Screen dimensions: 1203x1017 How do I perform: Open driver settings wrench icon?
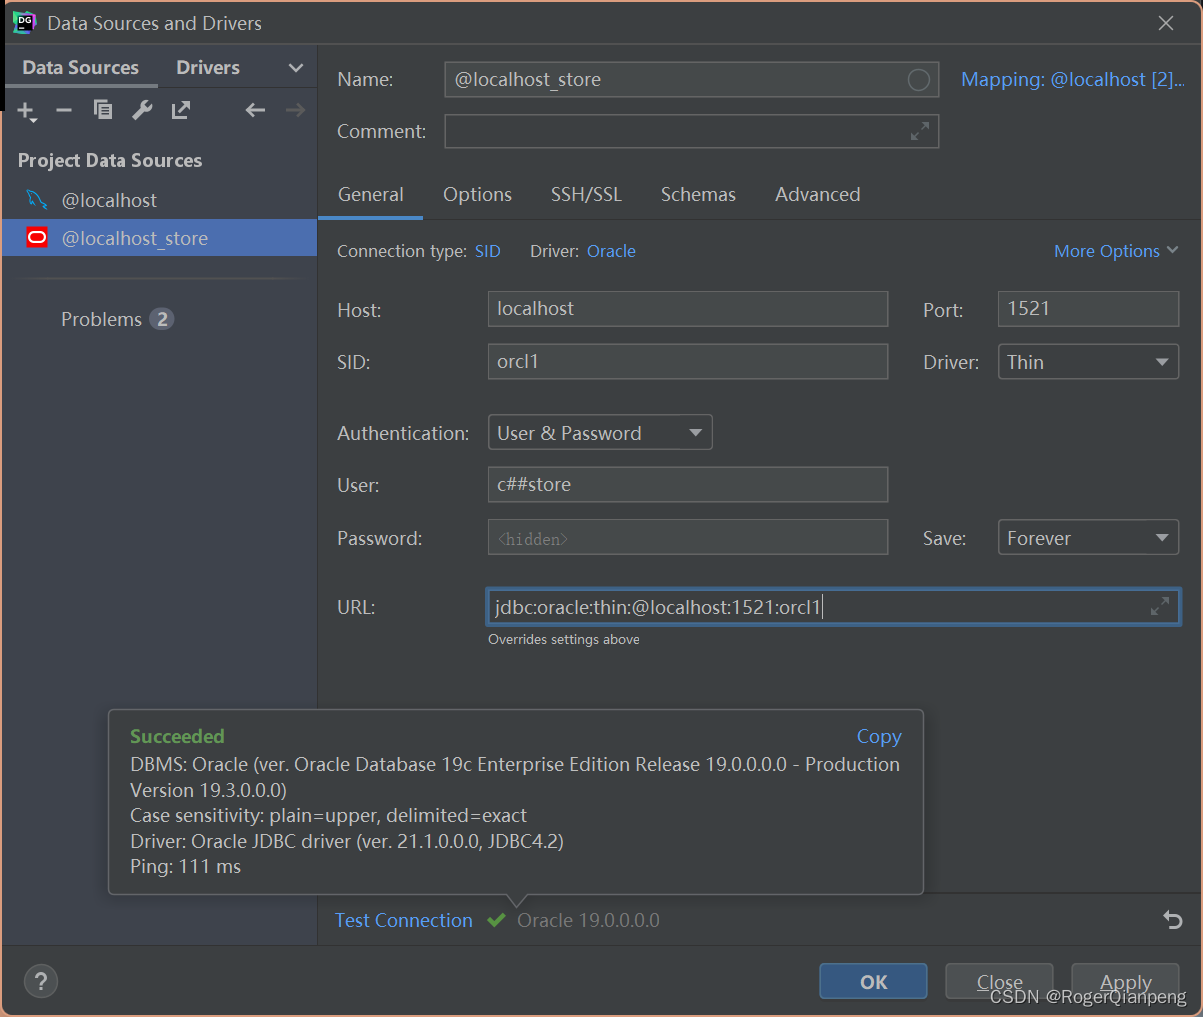[142, 110]
